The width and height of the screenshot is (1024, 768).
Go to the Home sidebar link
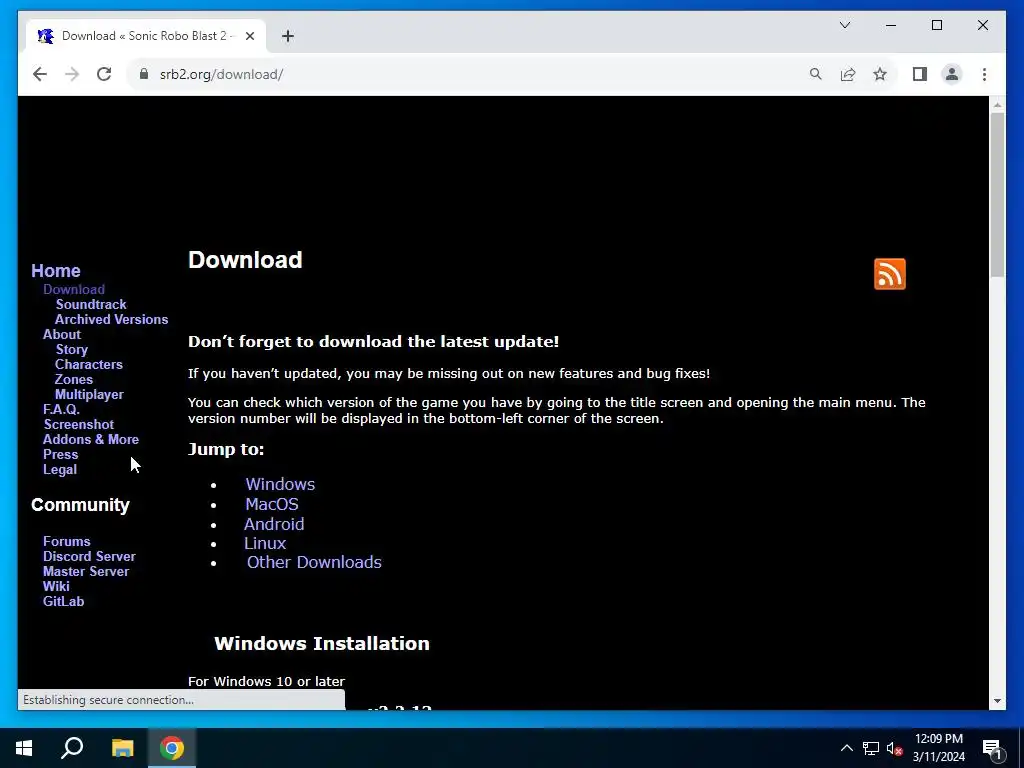pyautogui.click(x=56, y=270)
